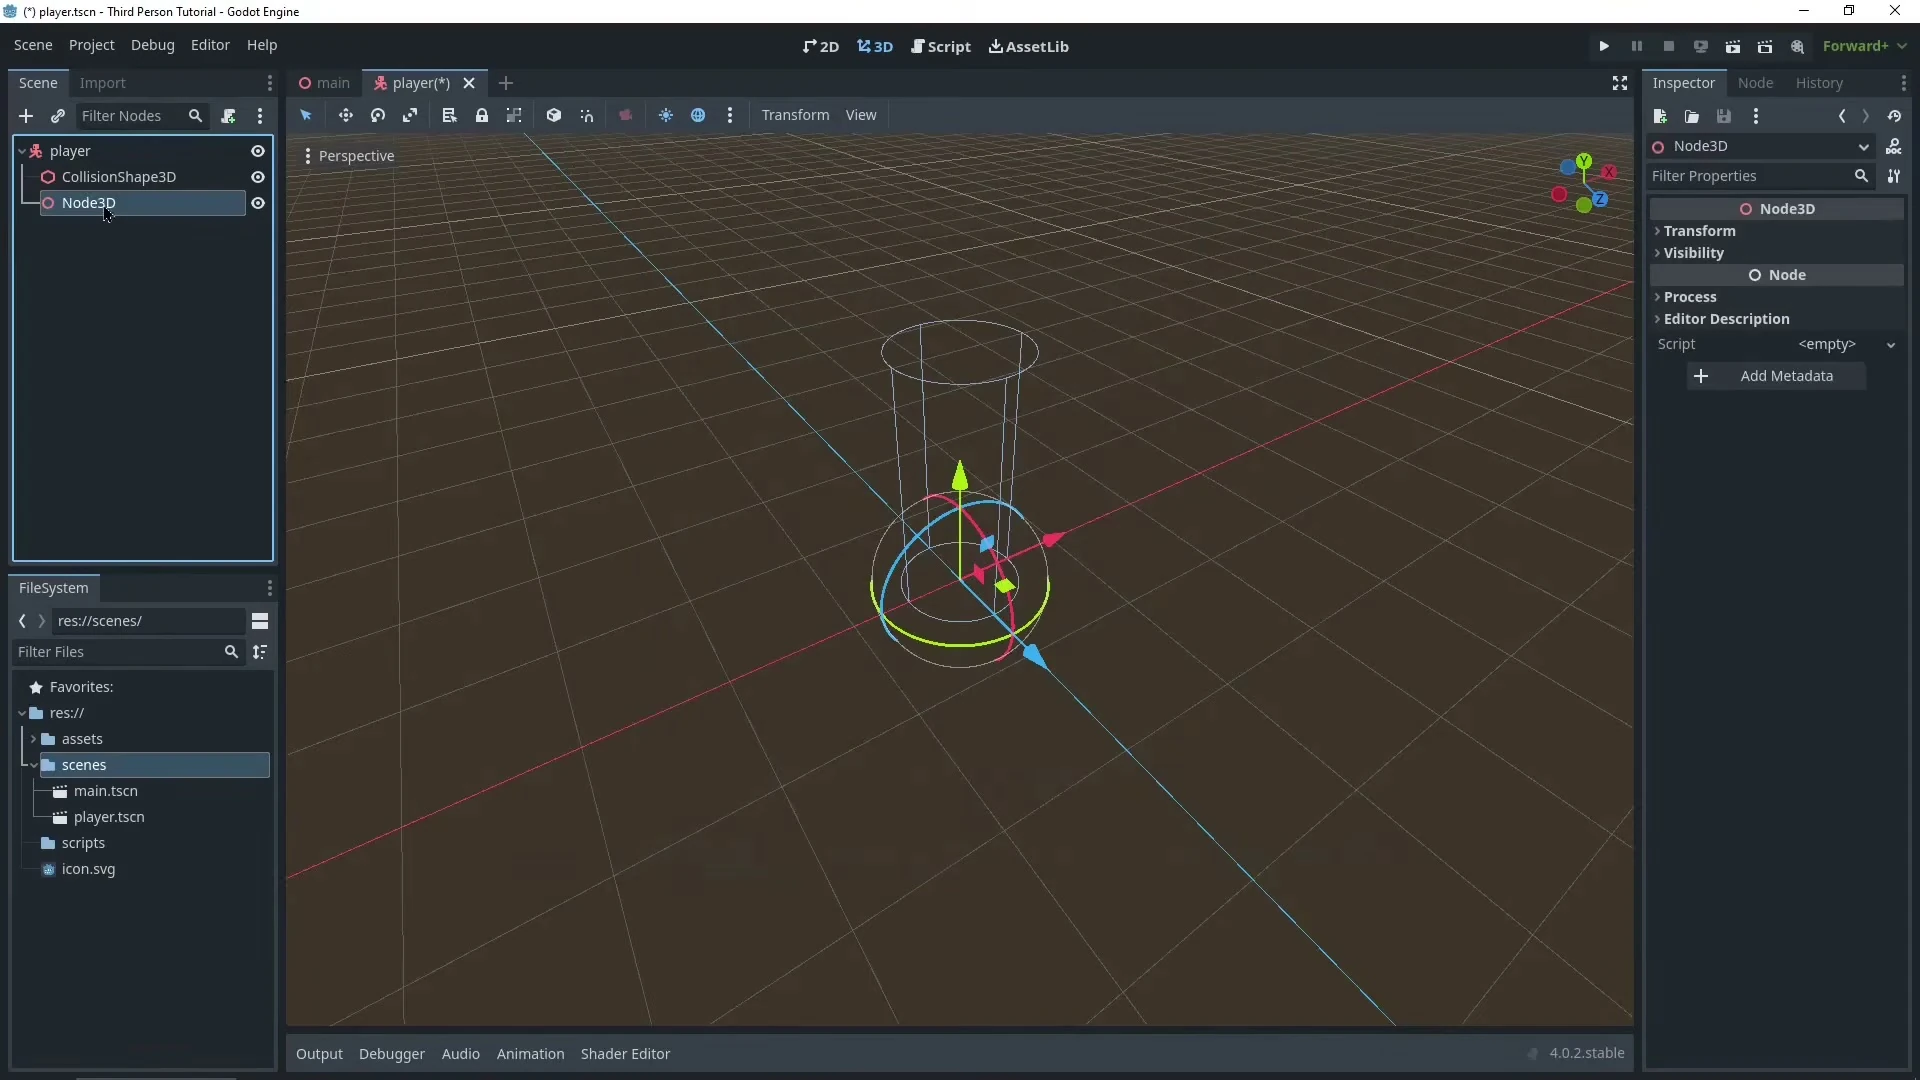Toggle FileSystem split view mode icon

[x=260, y=621]
